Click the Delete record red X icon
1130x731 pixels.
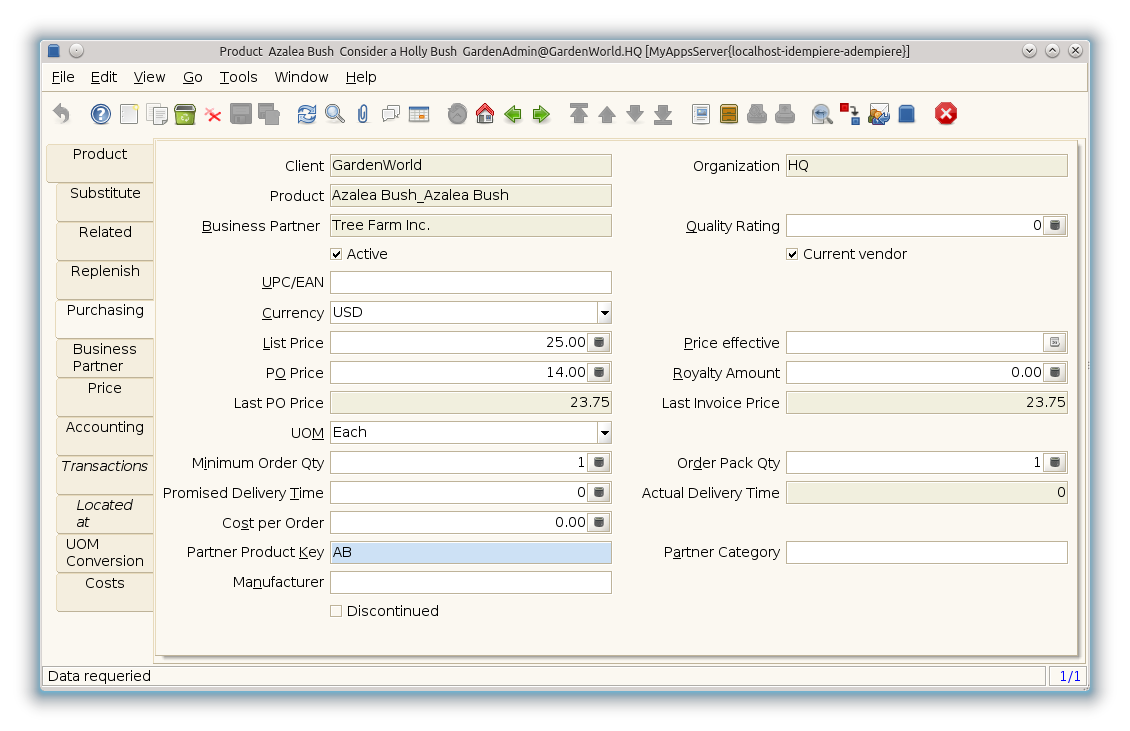[x=213, y=114]
